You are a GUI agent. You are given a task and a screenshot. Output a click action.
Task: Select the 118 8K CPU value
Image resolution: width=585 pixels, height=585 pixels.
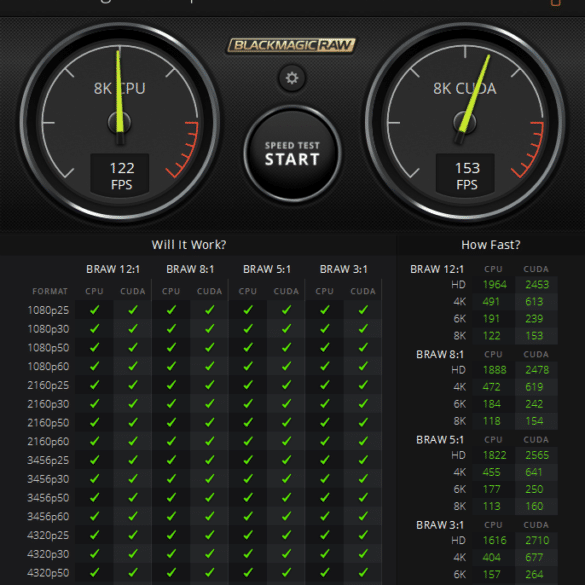click(x=491, y=421)
